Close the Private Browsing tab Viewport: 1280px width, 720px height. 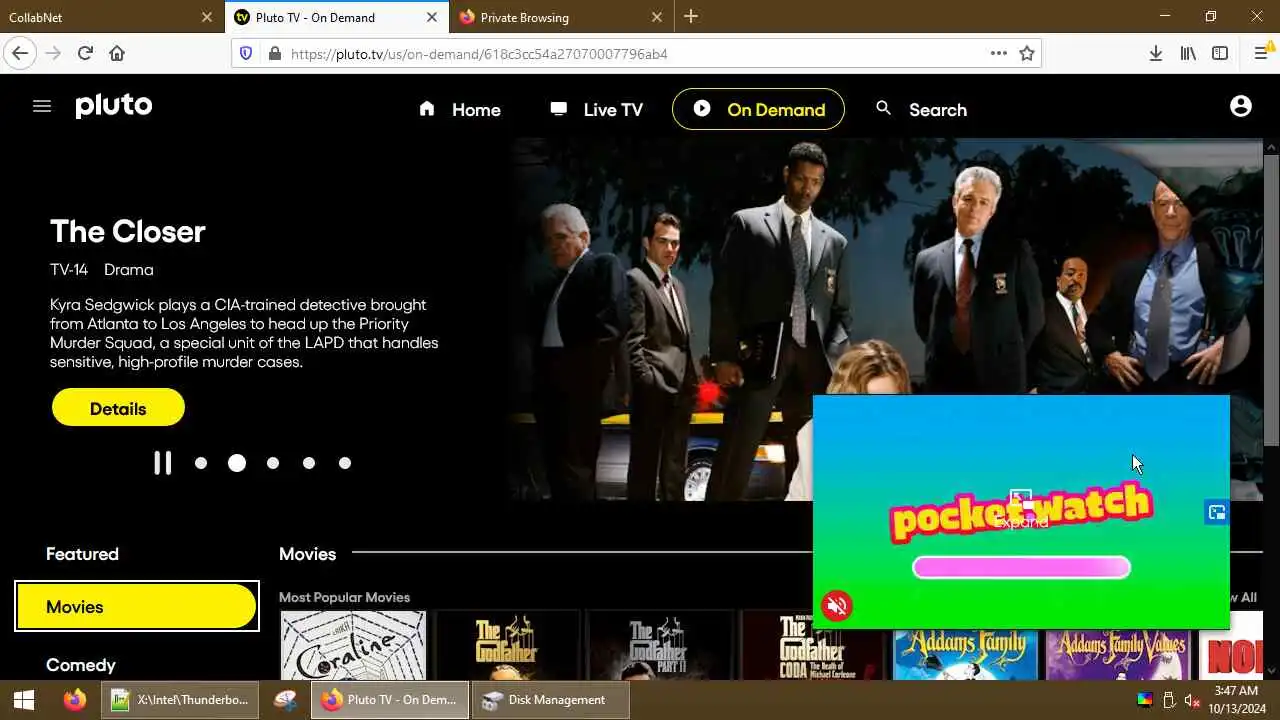(657, 17)
